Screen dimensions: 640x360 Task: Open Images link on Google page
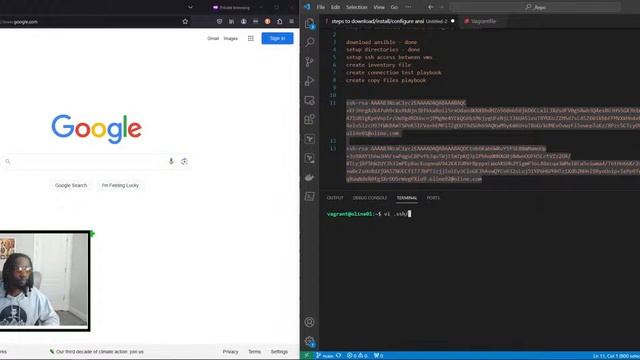coord(231,38)
